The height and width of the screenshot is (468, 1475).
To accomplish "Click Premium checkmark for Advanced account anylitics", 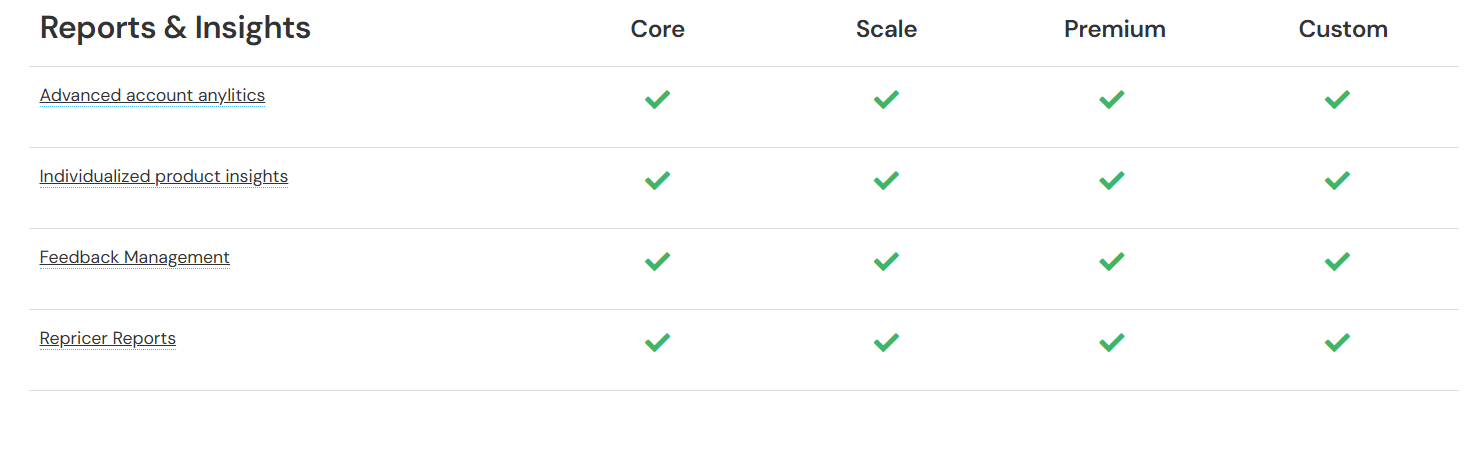I will tap(1112, 100).
